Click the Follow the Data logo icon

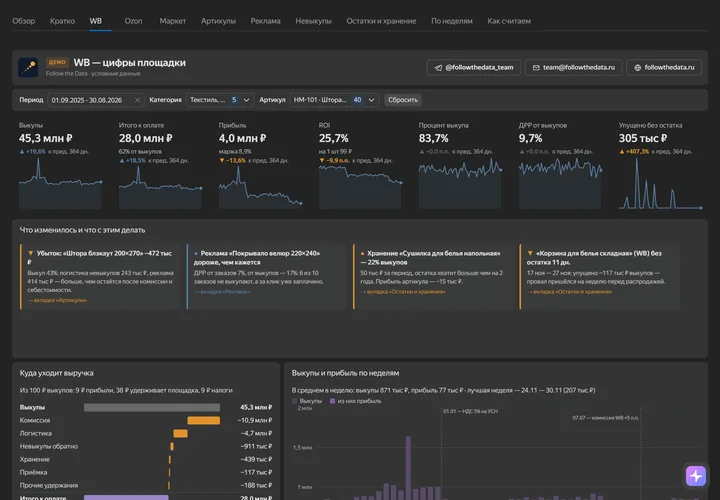click(28, 67)
